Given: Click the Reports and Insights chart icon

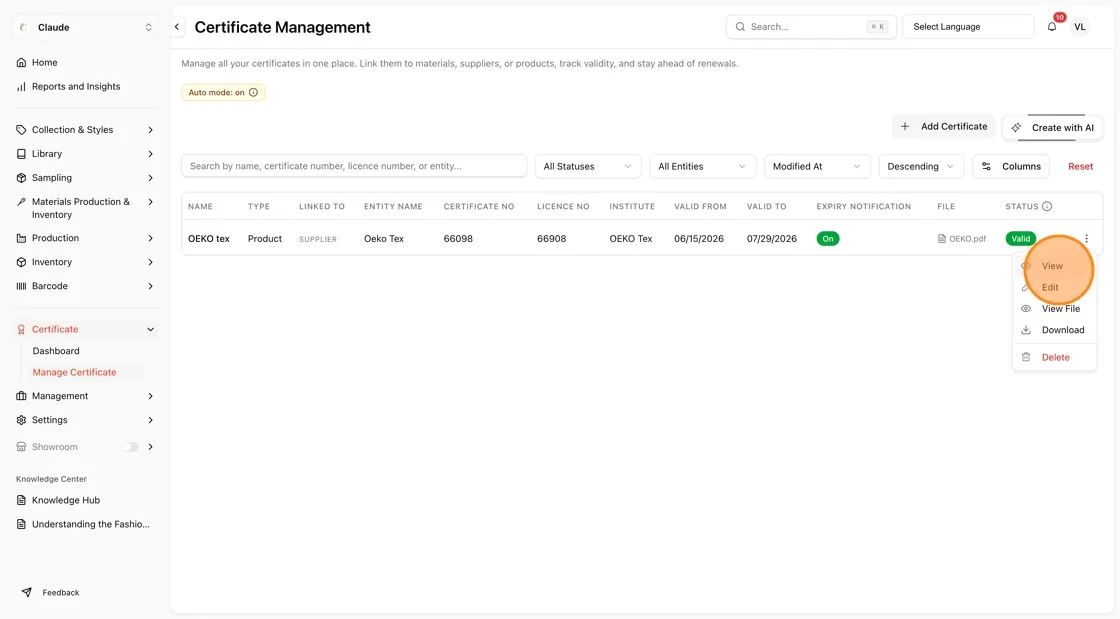Looking at the screenshot, I should 21,86.
